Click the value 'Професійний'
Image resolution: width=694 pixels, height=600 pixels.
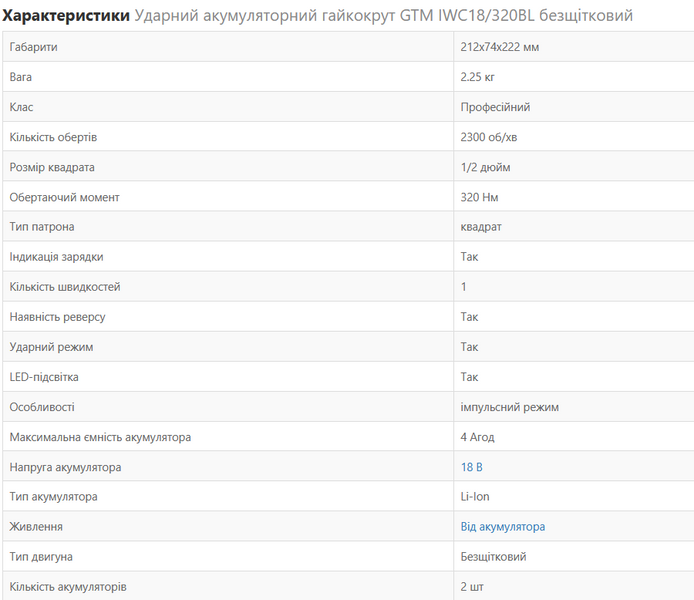pos(495,107)
